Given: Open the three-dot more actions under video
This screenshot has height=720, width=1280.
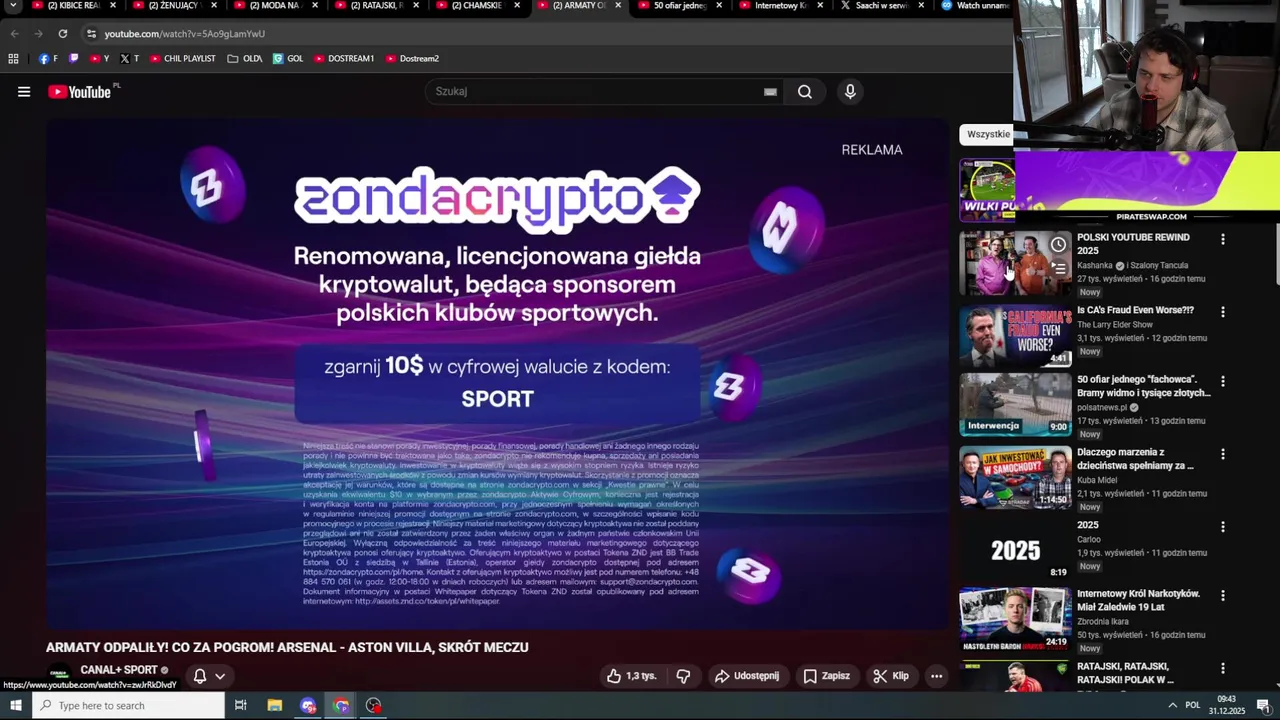Looking at the screenshot, I should click(x=936, y=676).
